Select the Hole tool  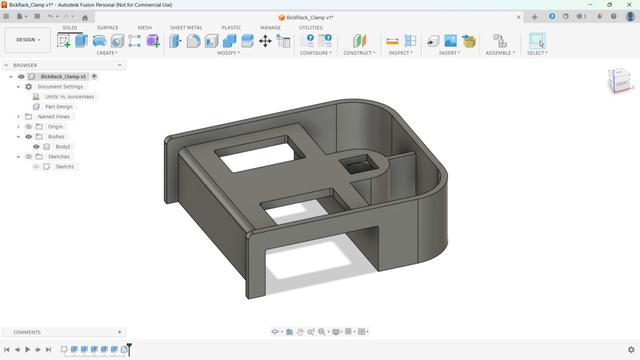tap(117, 41)
